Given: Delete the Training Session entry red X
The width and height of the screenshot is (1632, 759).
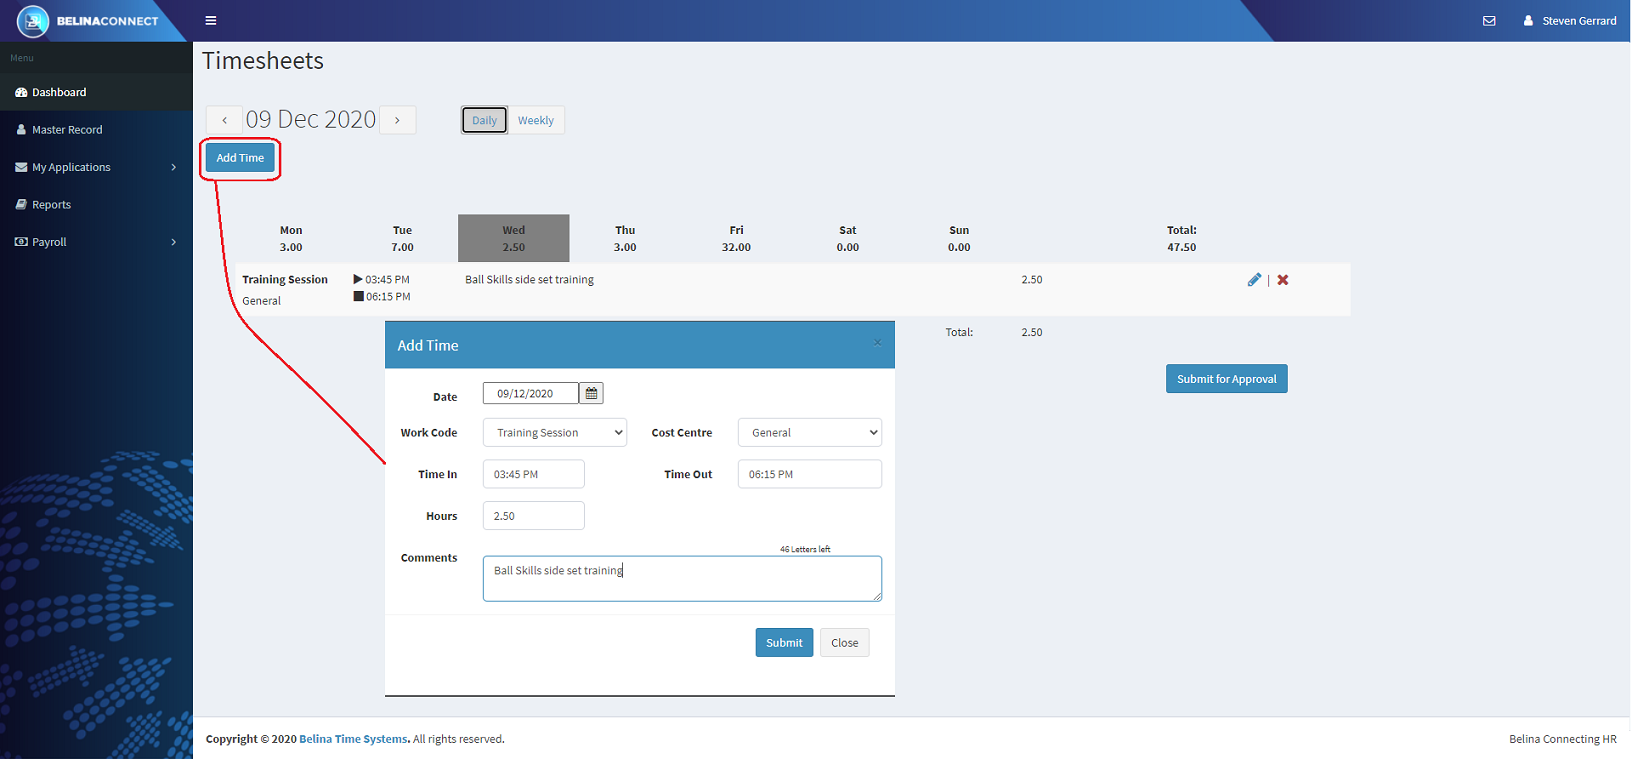Looking at the screenshot, I should tap(1283, 280).
